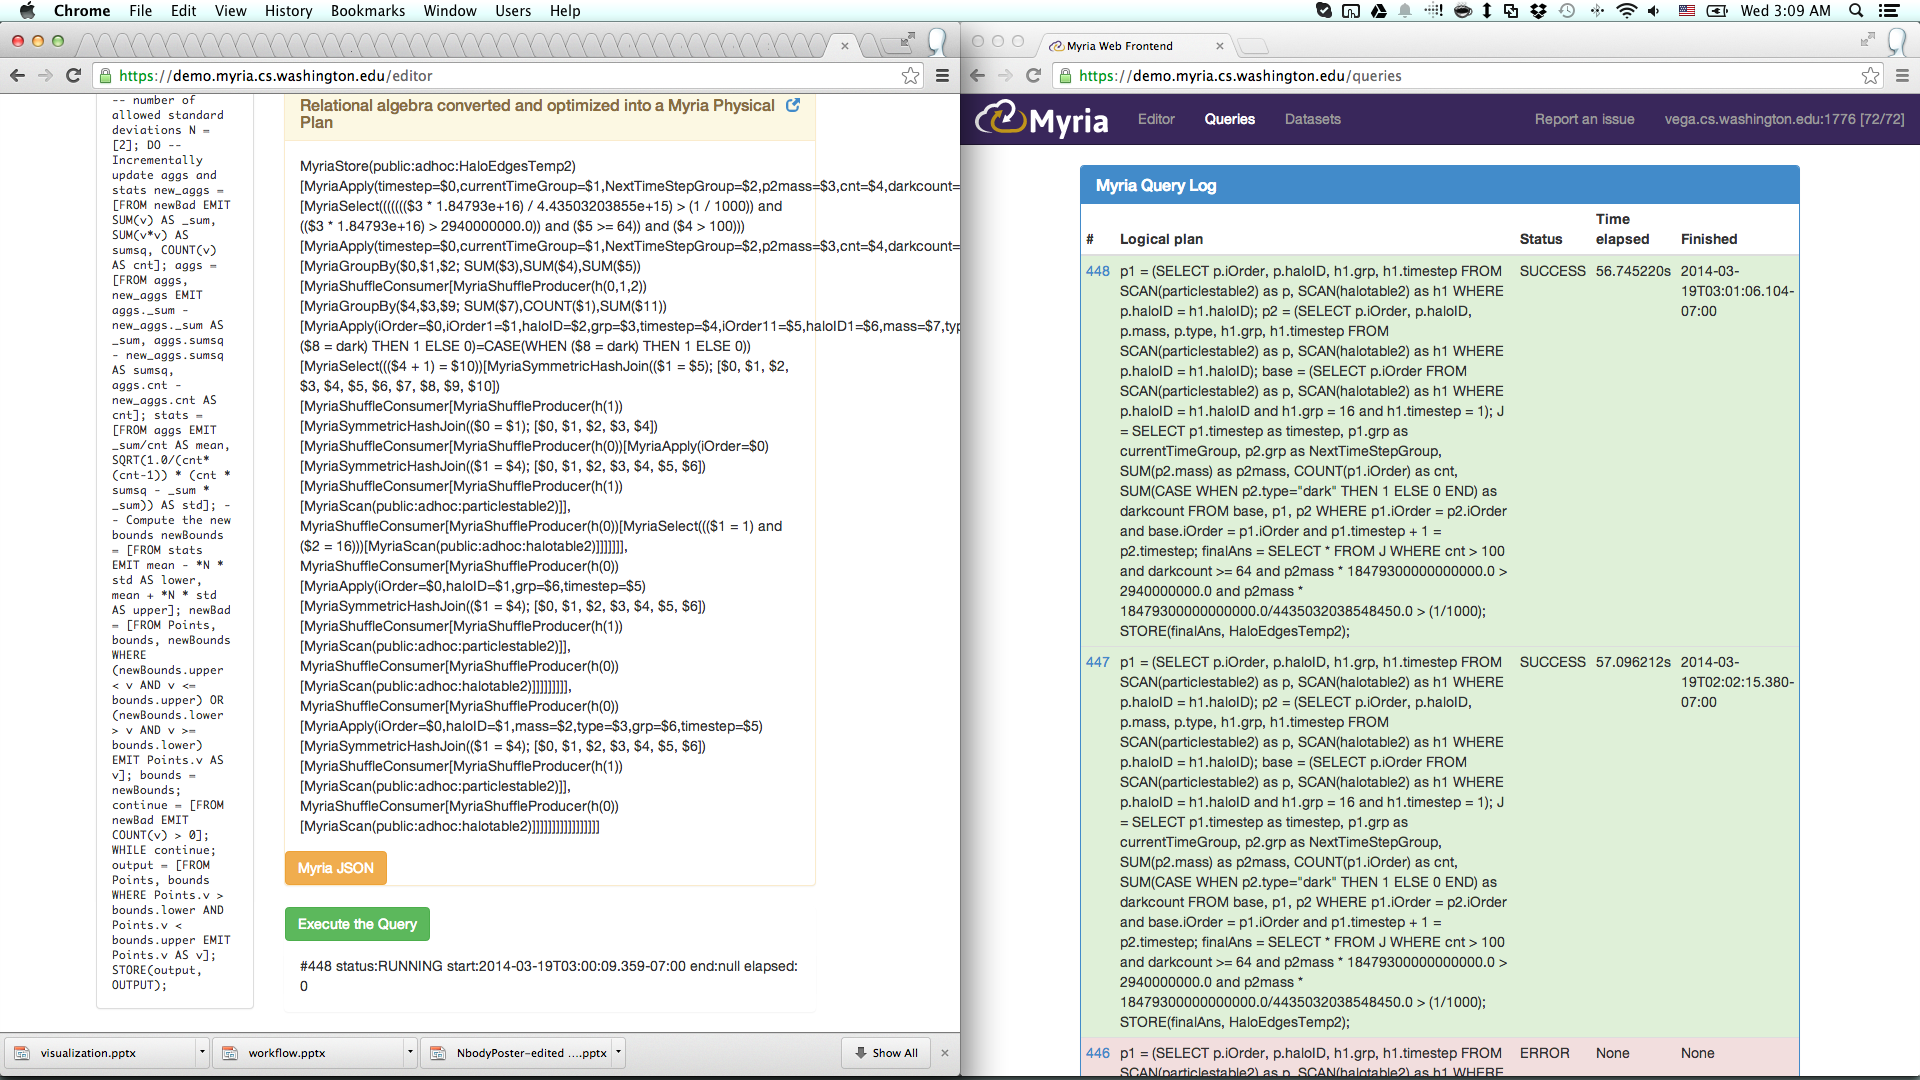
Task: Select the Queries tab
Action: point(1228,119)
